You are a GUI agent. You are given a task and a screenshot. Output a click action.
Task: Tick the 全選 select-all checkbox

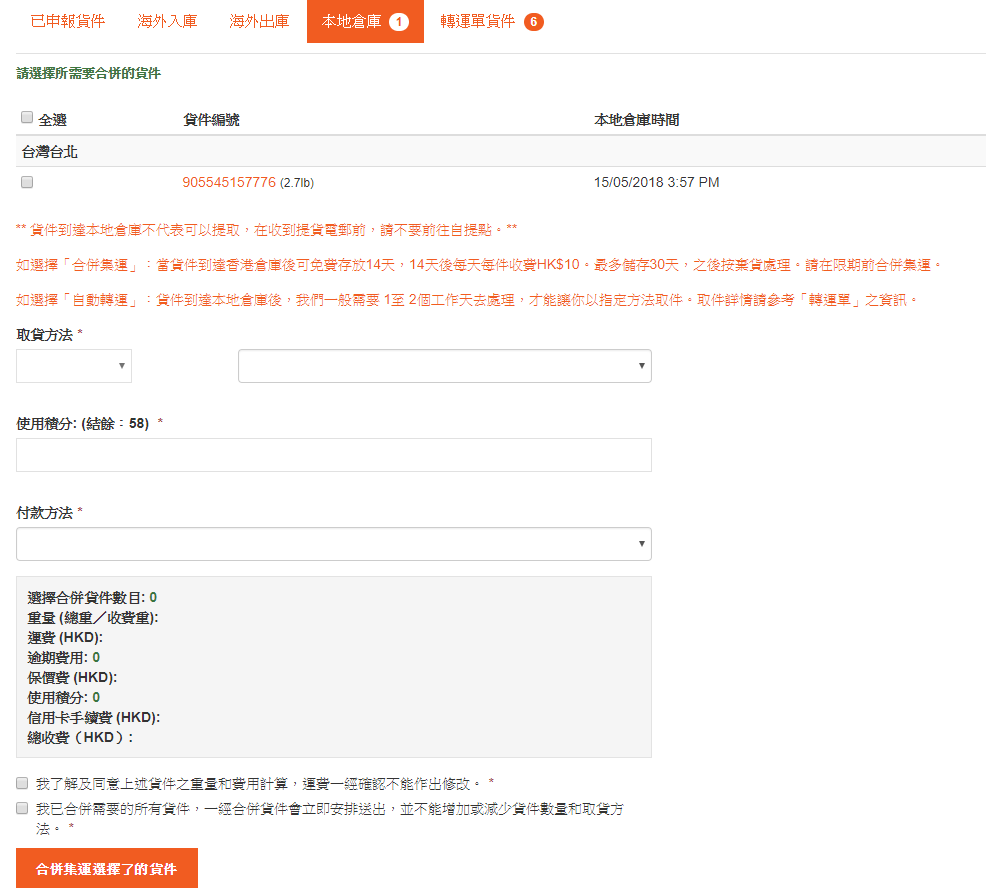[27, 118]
